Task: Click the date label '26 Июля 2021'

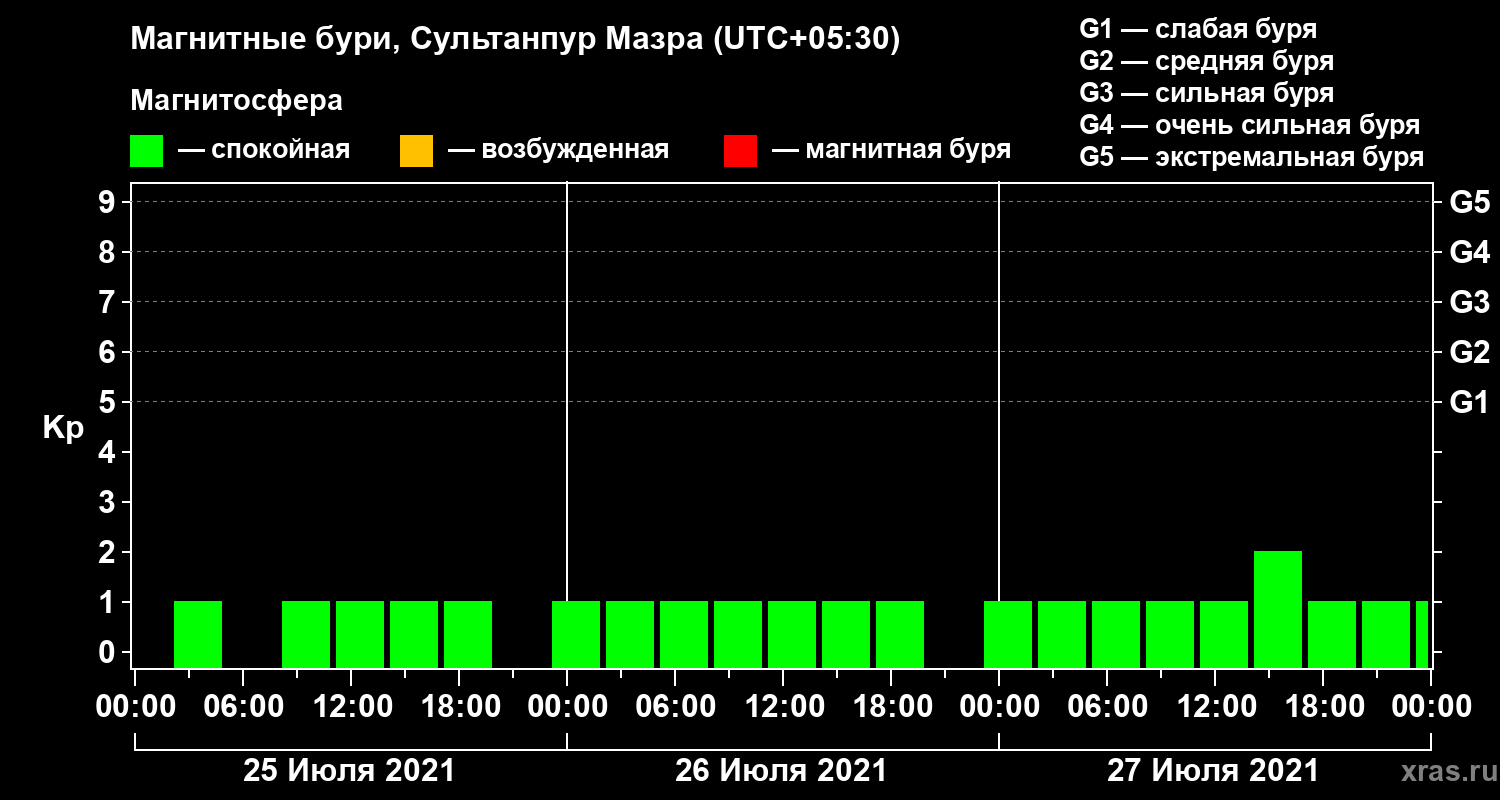Action: tap(781, 771)
